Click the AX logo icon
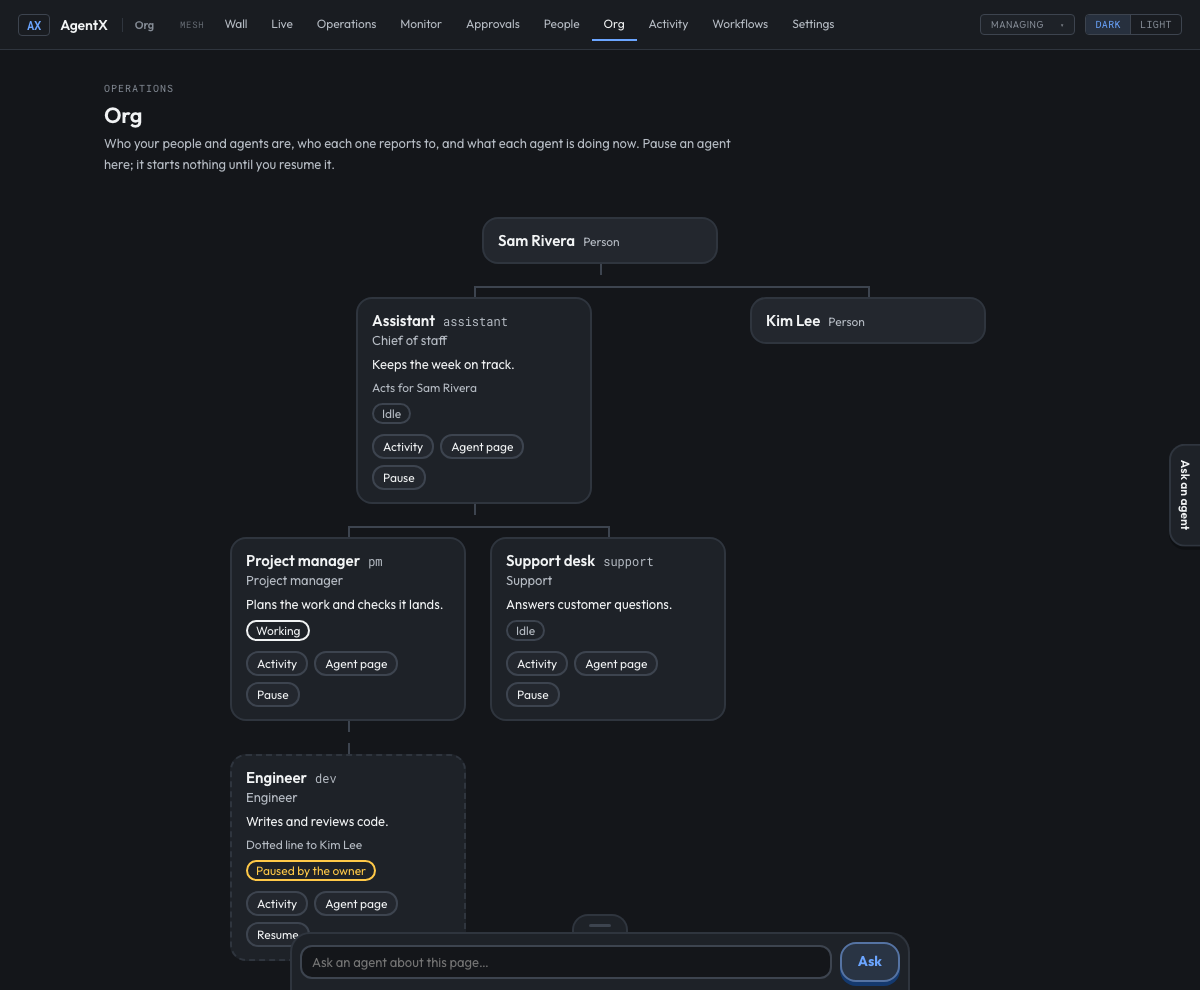The image size is (1200, 990). pos(34,25)
